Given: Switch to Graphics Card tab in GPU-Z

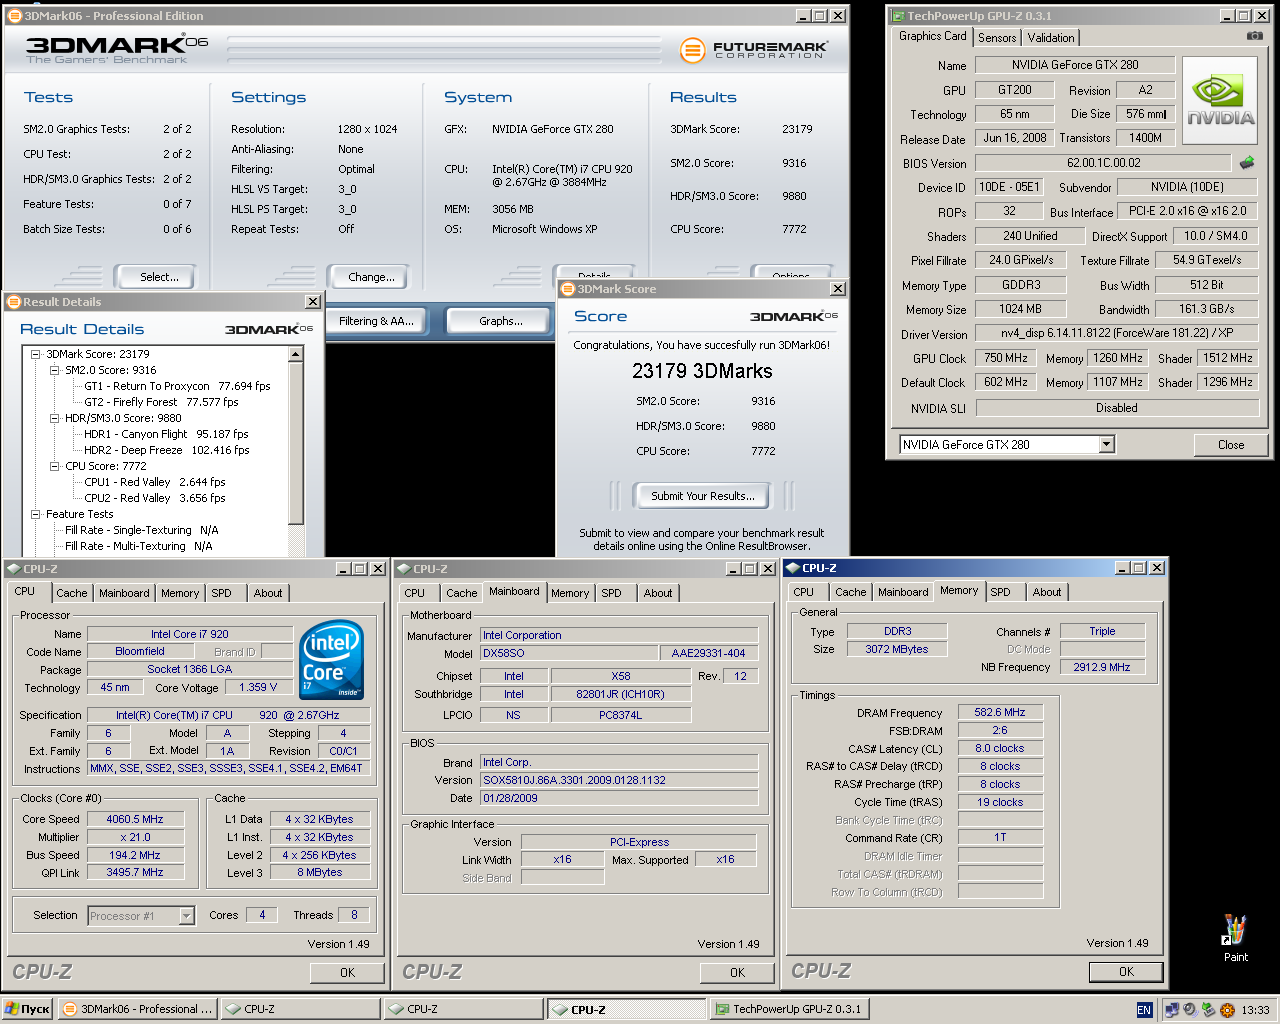Looking at the screenshot, I should point(933,36).
